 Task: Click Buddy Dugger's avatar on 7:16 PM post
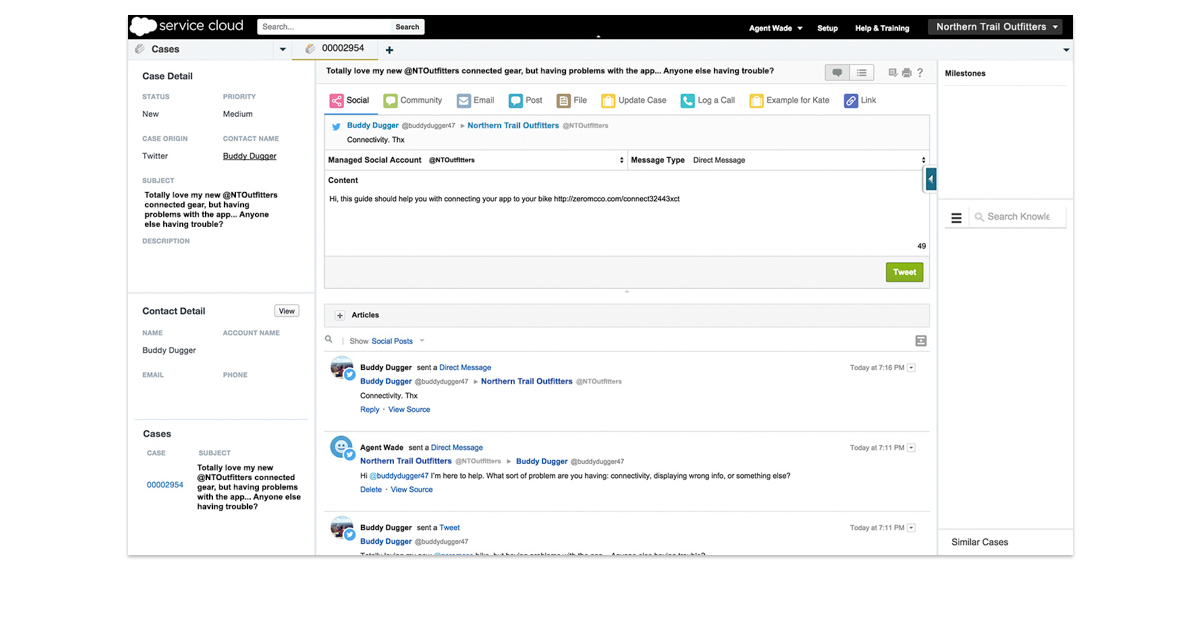click(342, 369)
